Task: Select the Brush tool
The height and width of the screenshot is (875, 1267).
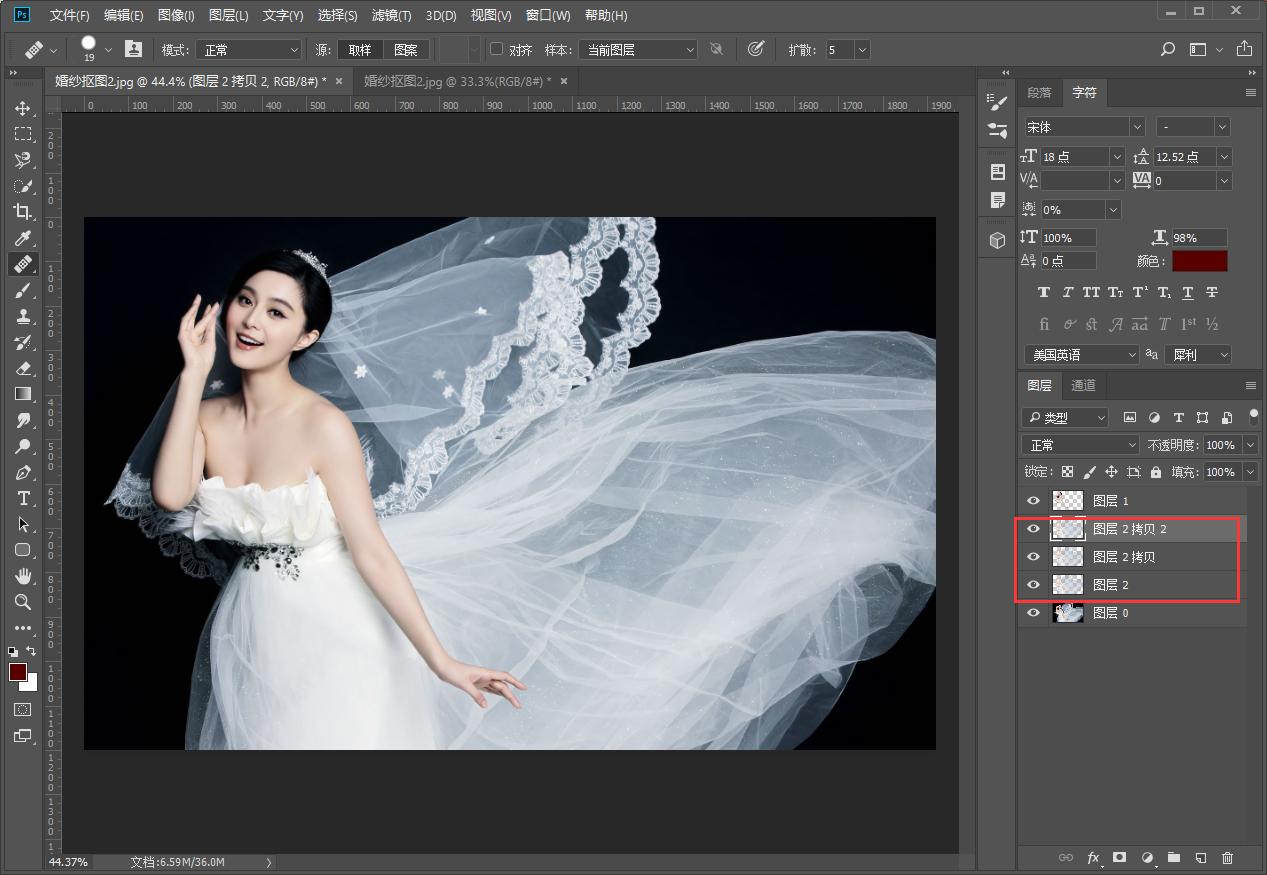Action: [22, 290]
